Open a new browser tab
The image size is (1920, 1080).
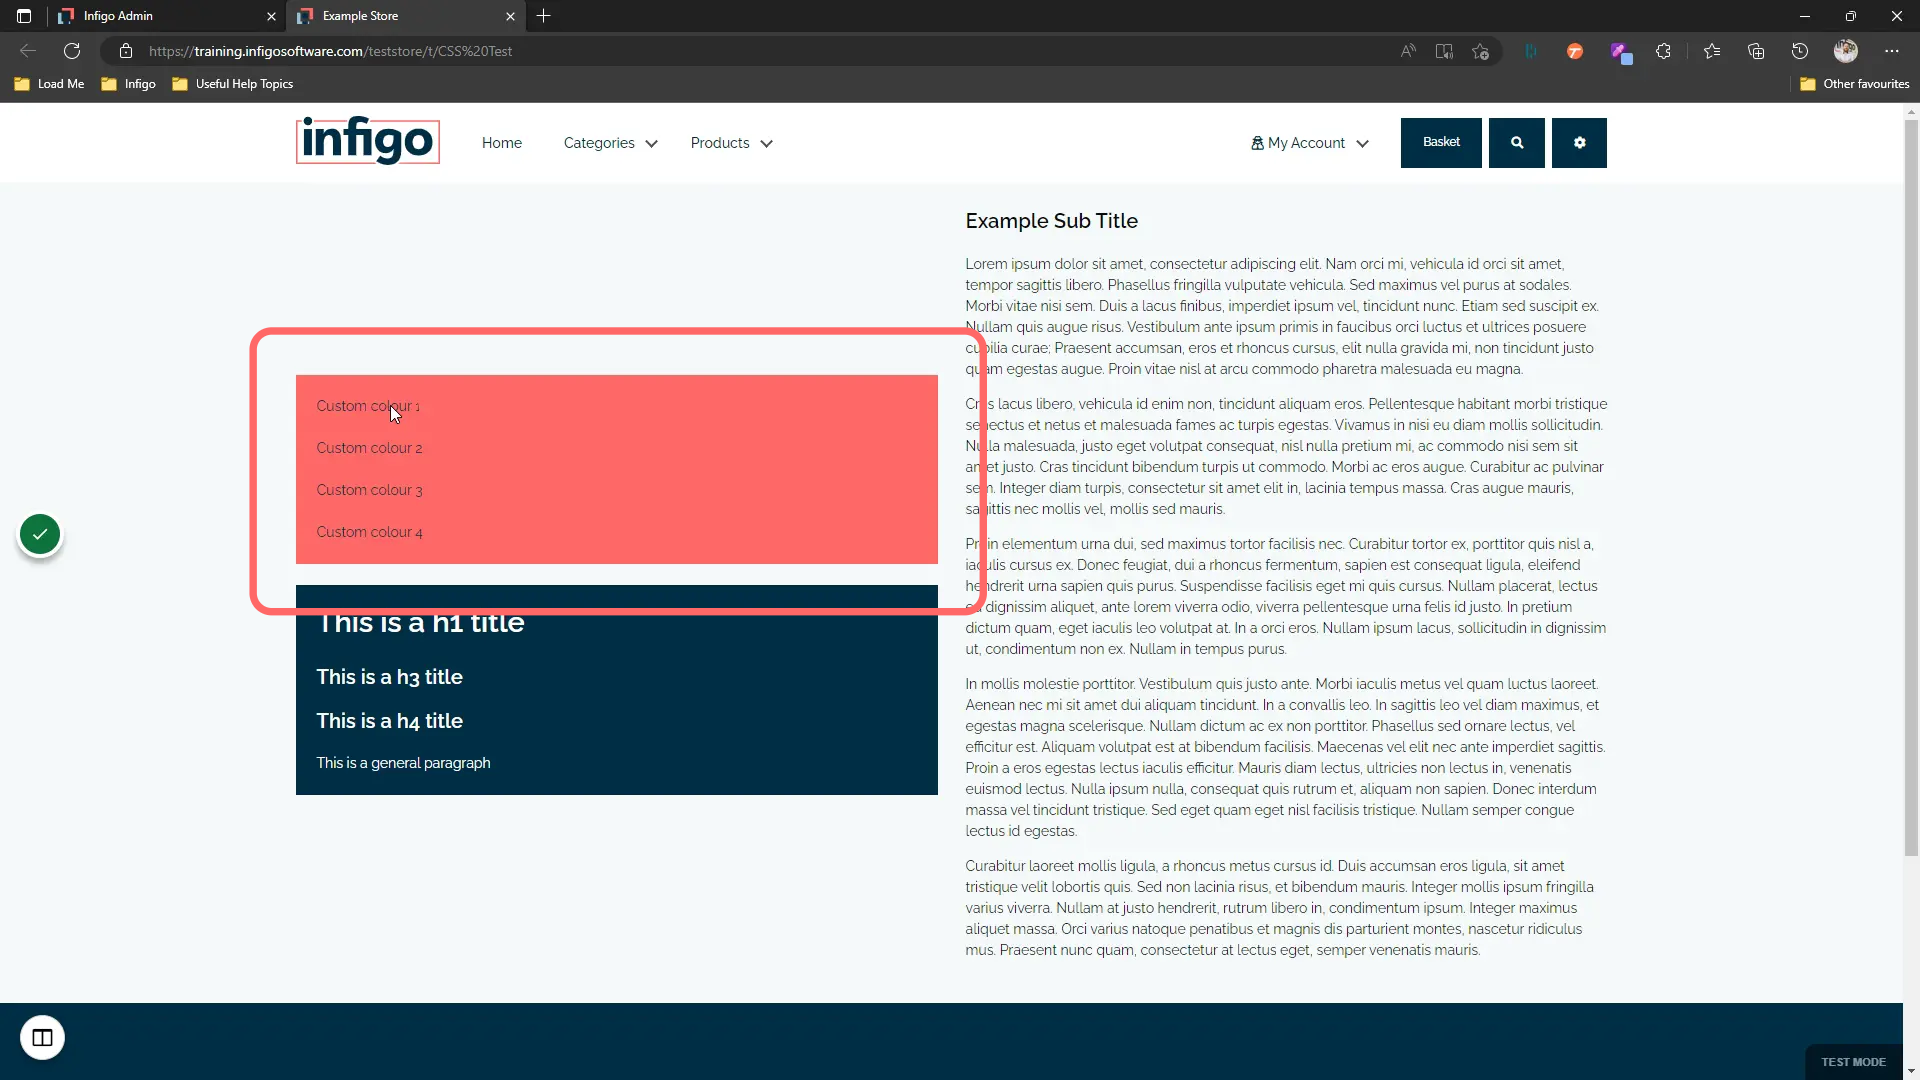tap(543, 16)
